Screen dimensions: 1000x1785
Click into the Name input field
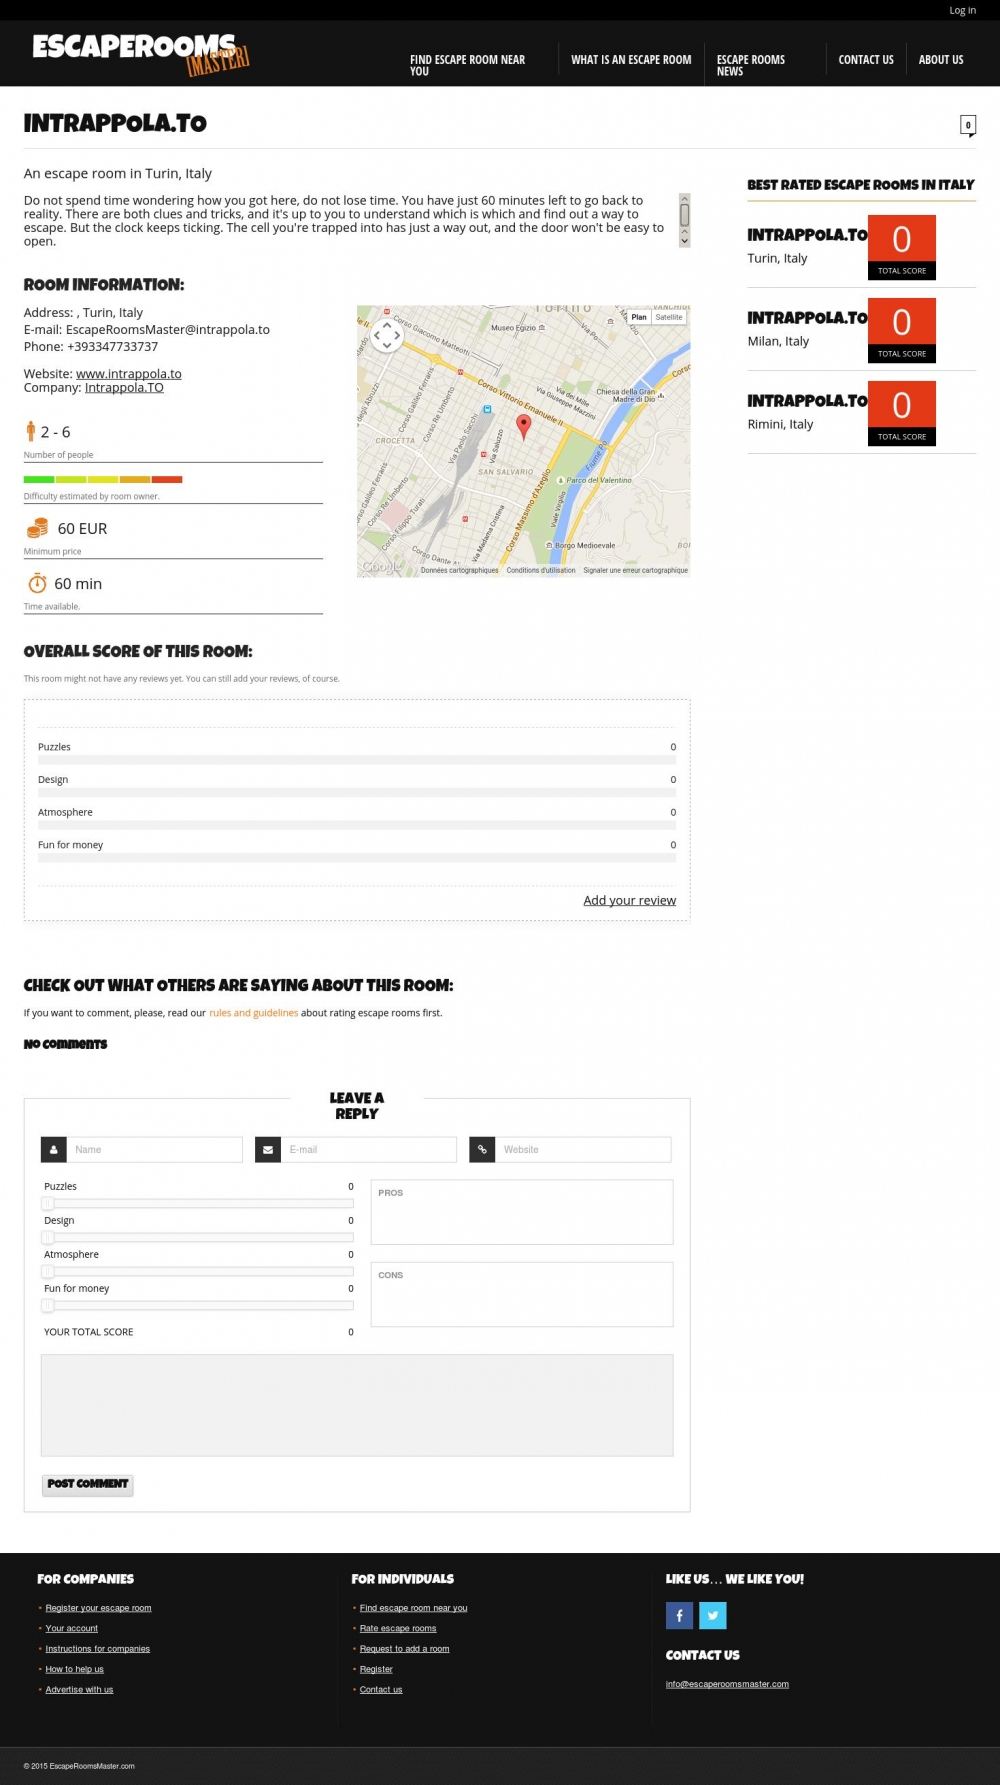(155, 1150)
